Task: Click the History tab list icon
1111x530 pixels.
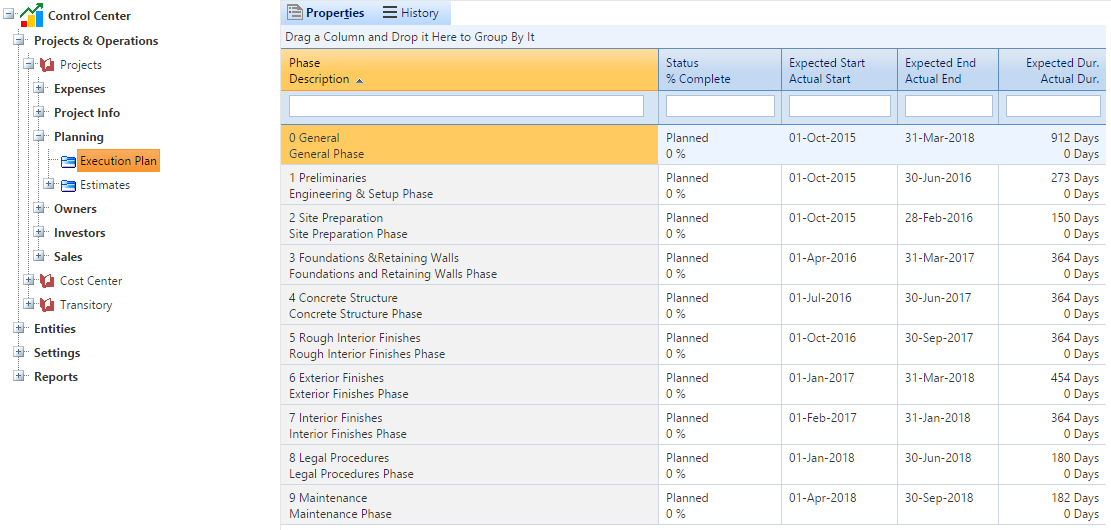Action: tap(390, 13)
